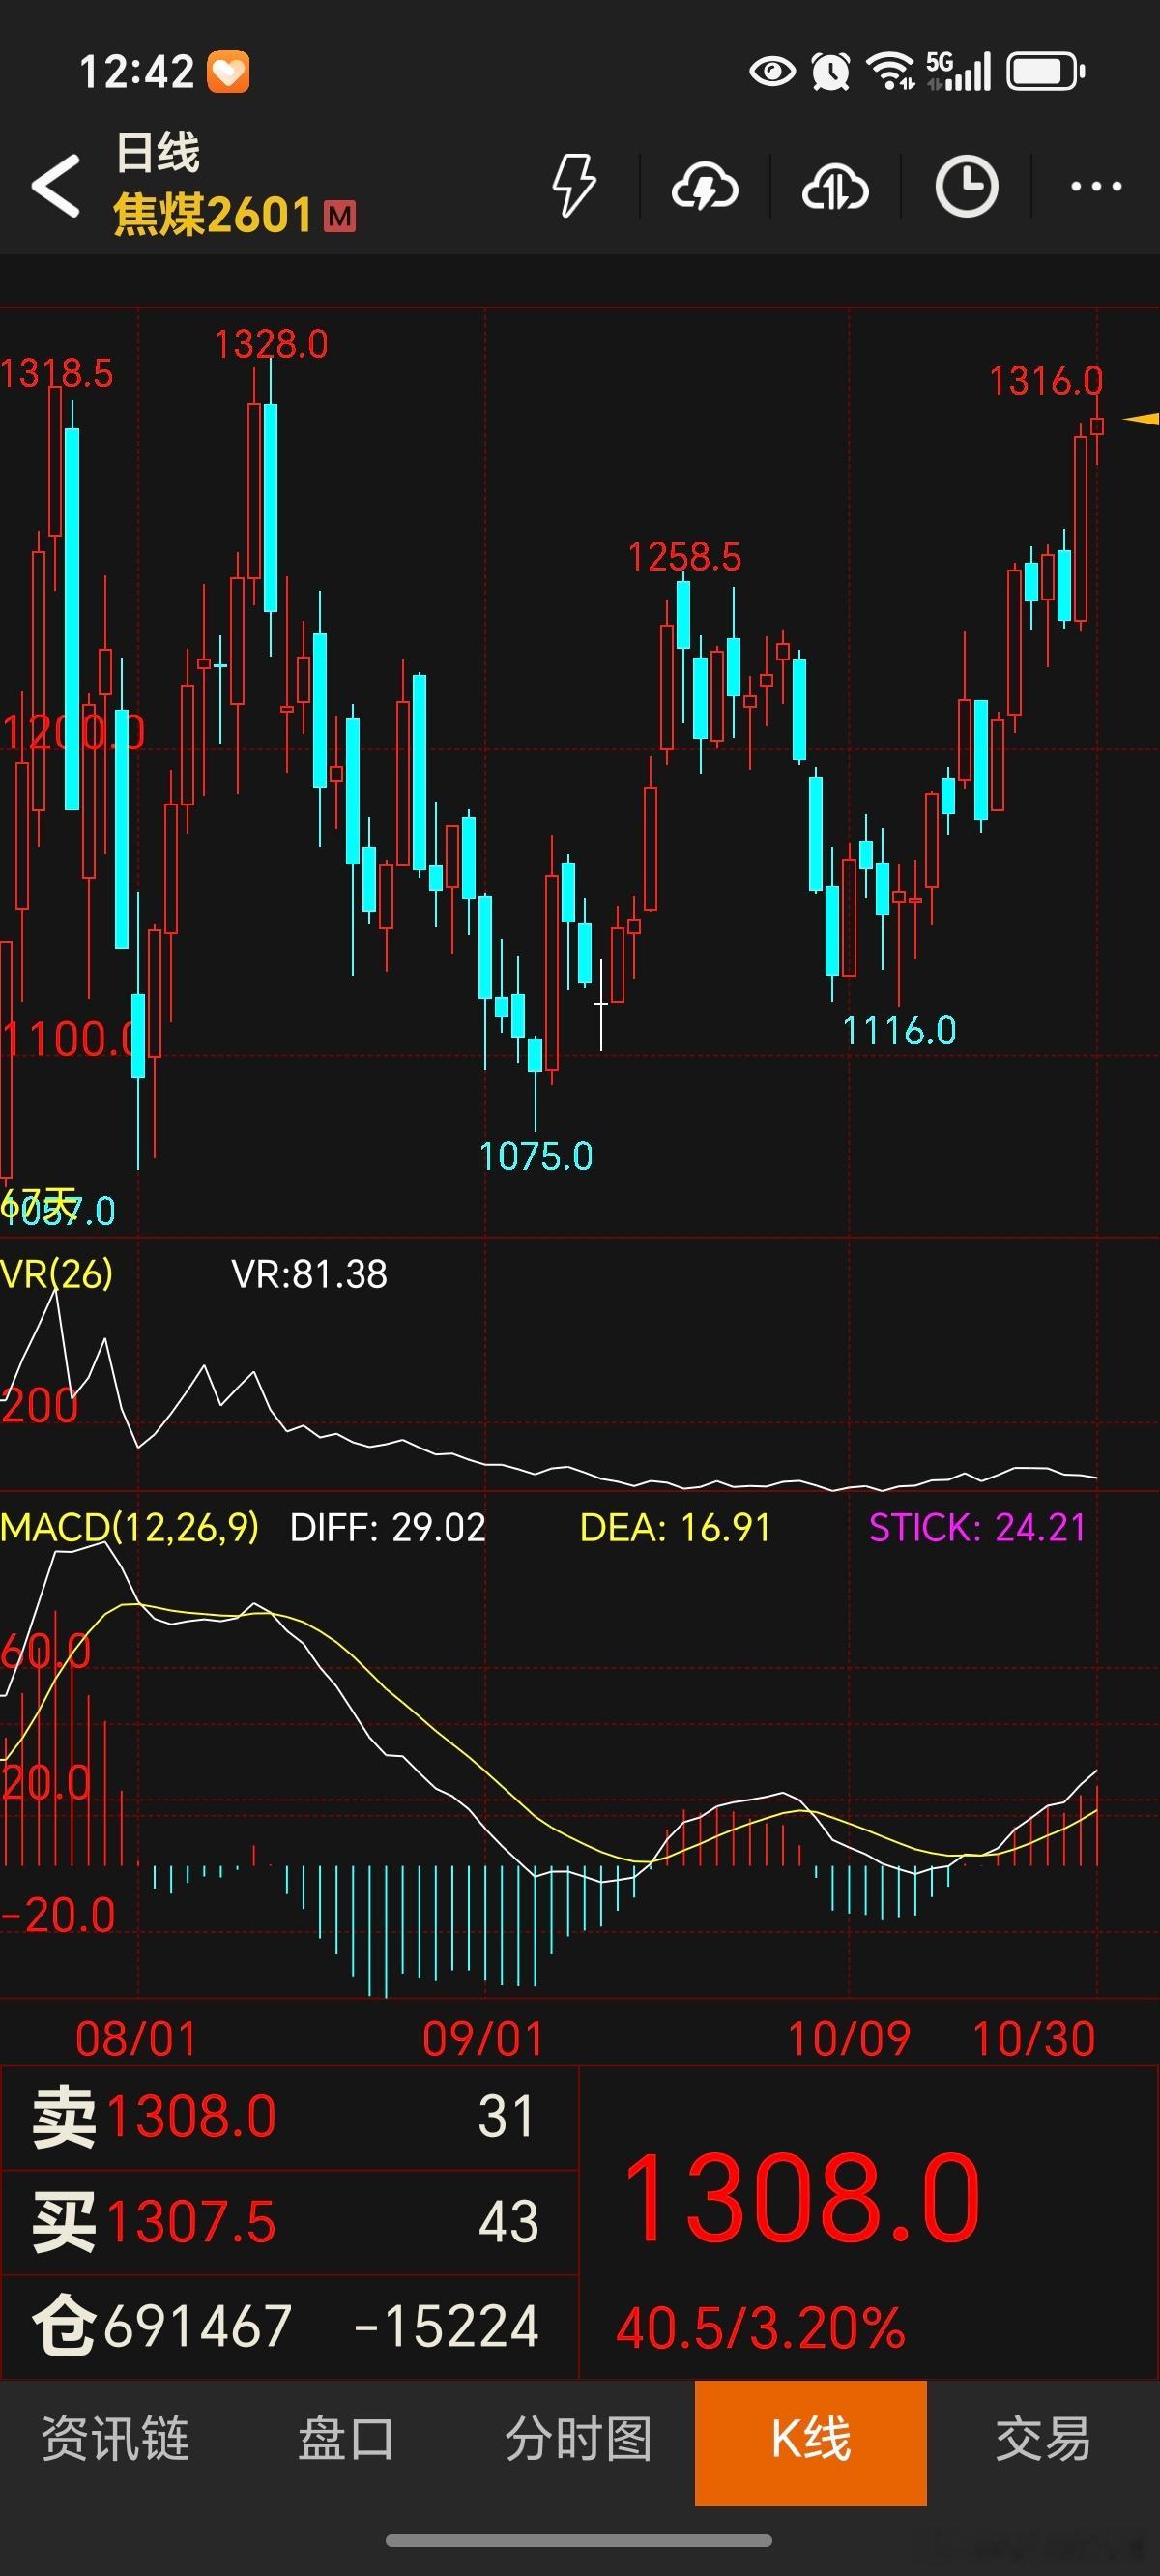Tap the MACD(12,26,9) indicator label
Image resolution: width=1160 pixels, height=2576 pixels.
click(x=130, y=1527)
